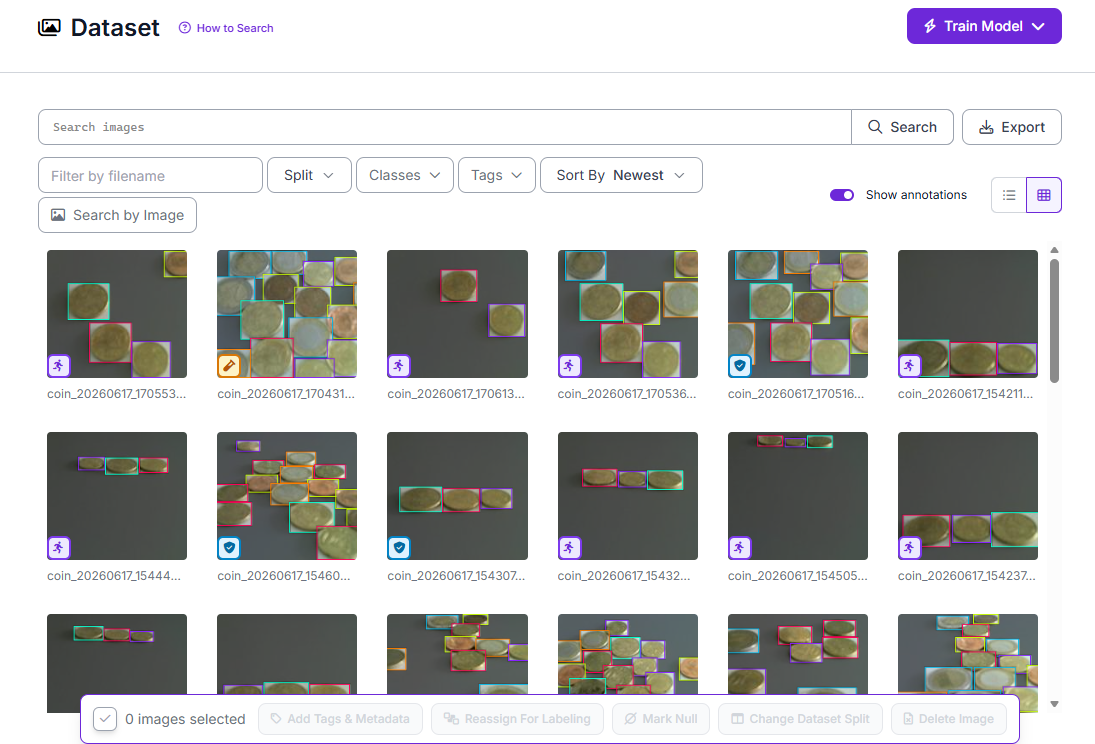Screen dimensions: 1095x744
Task: Click the scrollbar up arrow
Action: (1054, 250)
